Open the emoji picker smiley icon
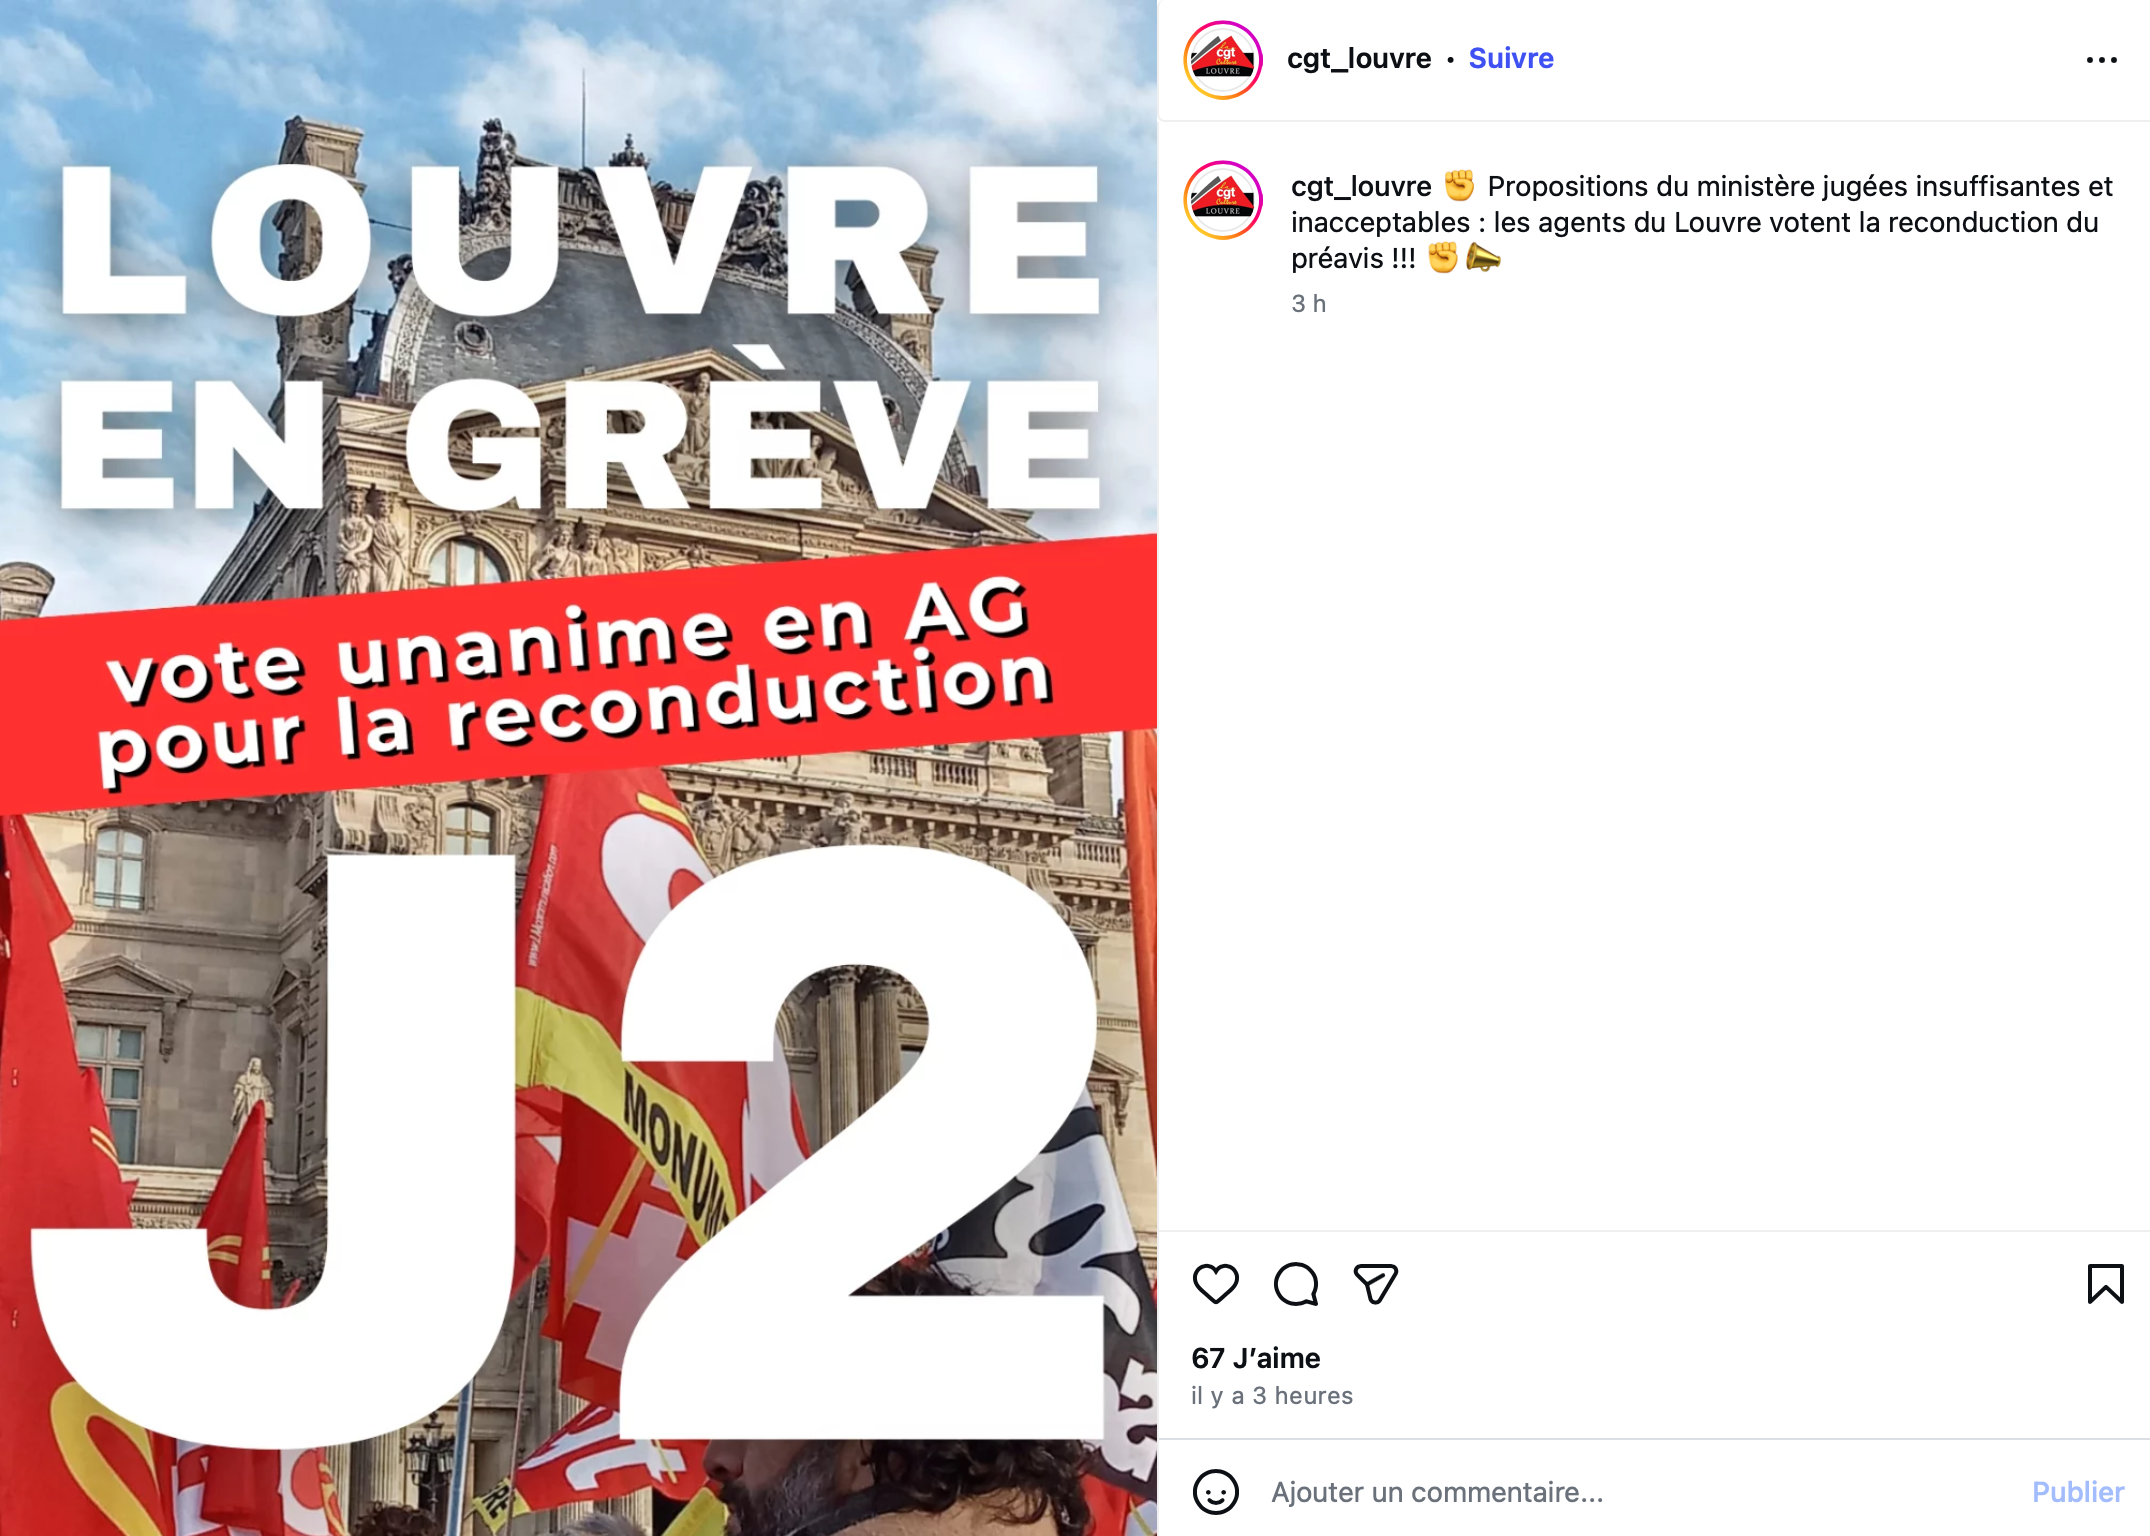 pos(1215,1492)
